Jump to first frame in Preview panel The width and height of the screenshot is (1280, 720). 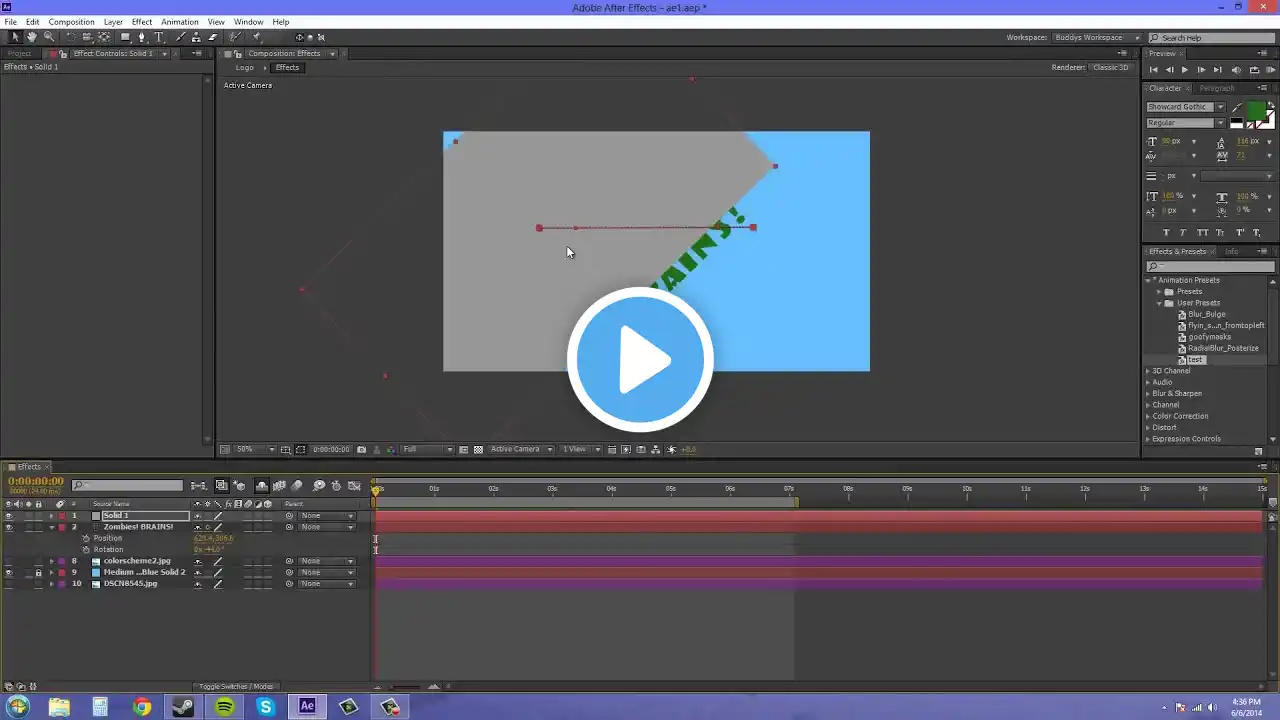click(1153, 70)
